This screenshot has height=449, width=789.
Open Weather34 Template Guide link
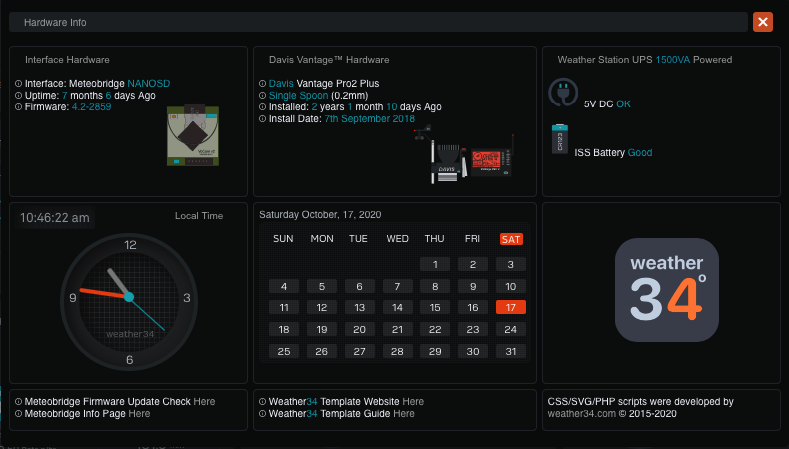[404, 414]
